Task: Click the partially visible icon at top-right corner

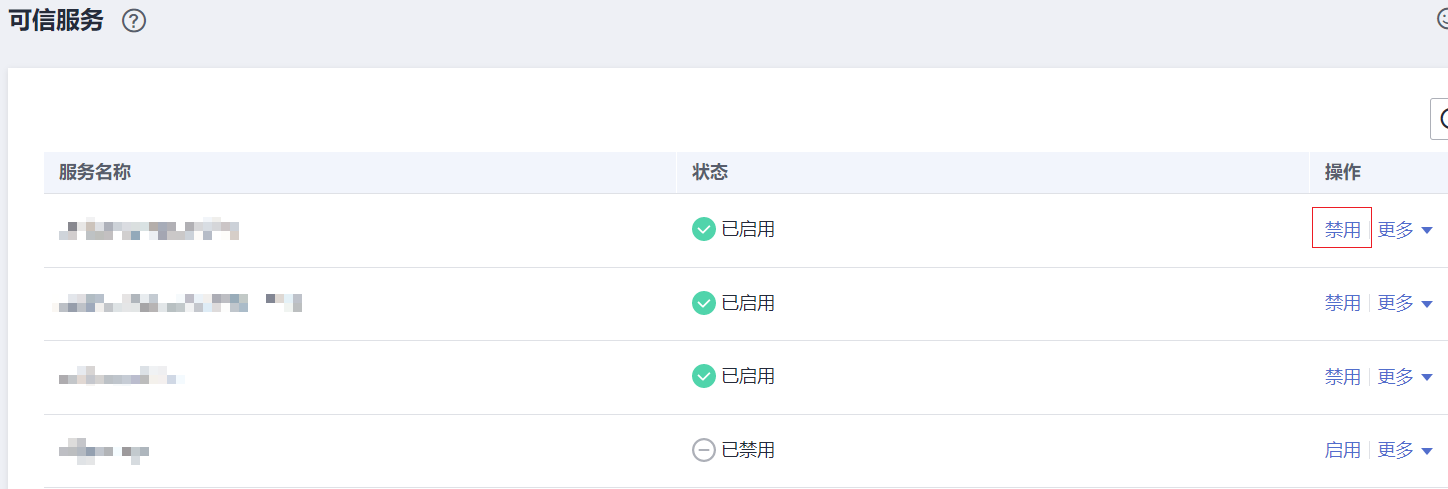Action: click(1442, 18)
